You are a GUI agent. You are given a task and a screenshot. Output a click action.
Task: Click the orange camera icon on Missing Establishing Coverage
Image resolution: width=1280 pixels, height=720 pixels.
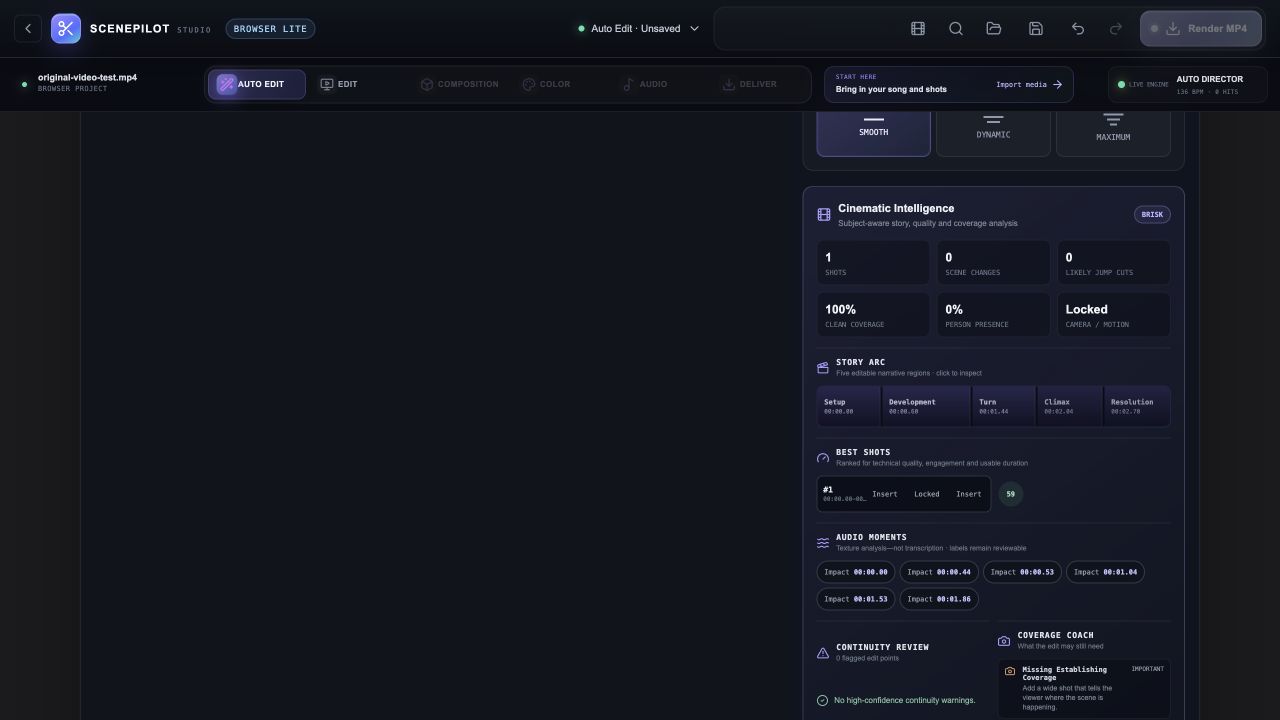click(1010, 671)
